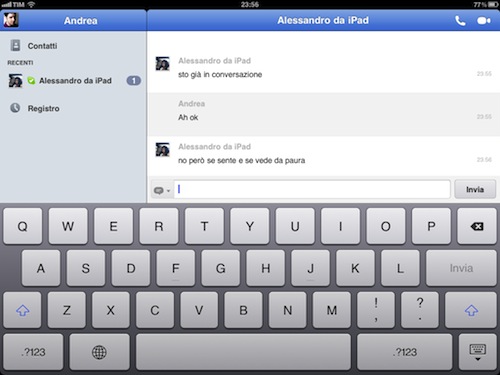This screenshot has height=375, width=500.
Task: Switch to numbers with the left .?123 key
Action: coord(33,352)
